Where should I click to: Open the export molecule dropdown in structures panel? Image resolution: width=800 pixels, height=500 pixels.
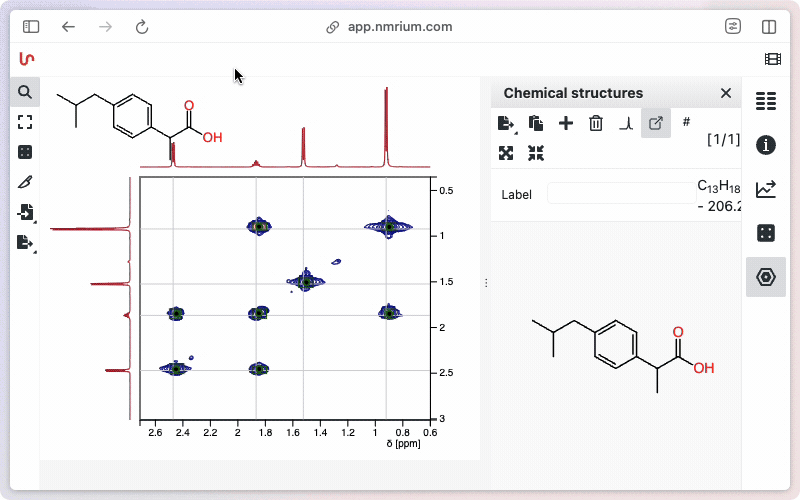[x=506, y=123]
